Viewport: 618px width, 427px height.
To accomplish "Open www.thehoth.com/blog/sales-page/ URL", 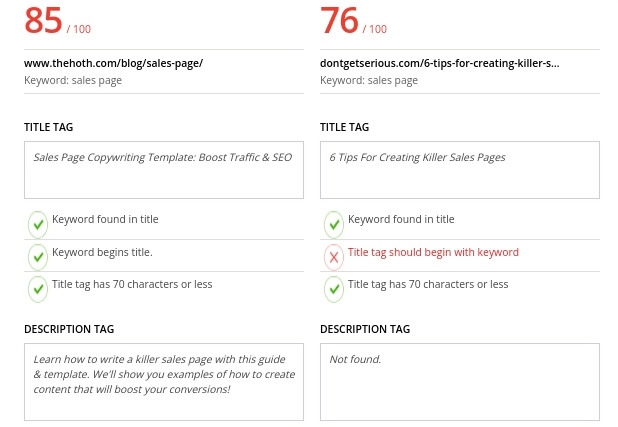I will 113,62.
